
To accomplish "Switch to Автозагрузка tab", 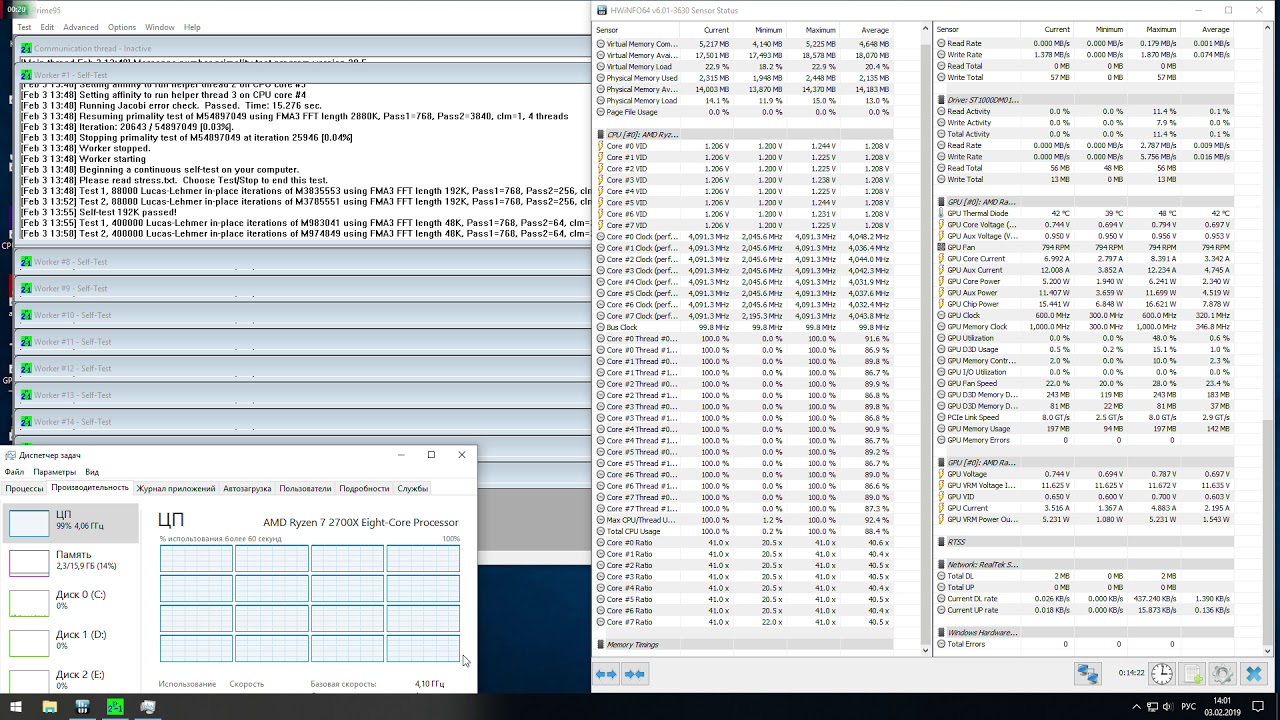I will click(247, 489).
